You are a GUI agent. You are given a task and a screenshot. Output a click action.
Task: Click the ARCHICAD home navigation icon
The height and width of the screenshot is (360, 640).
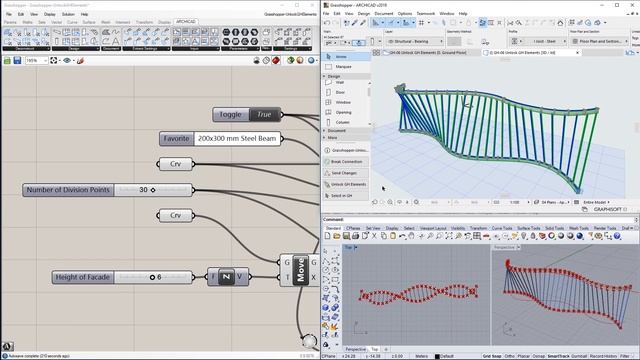560,23
